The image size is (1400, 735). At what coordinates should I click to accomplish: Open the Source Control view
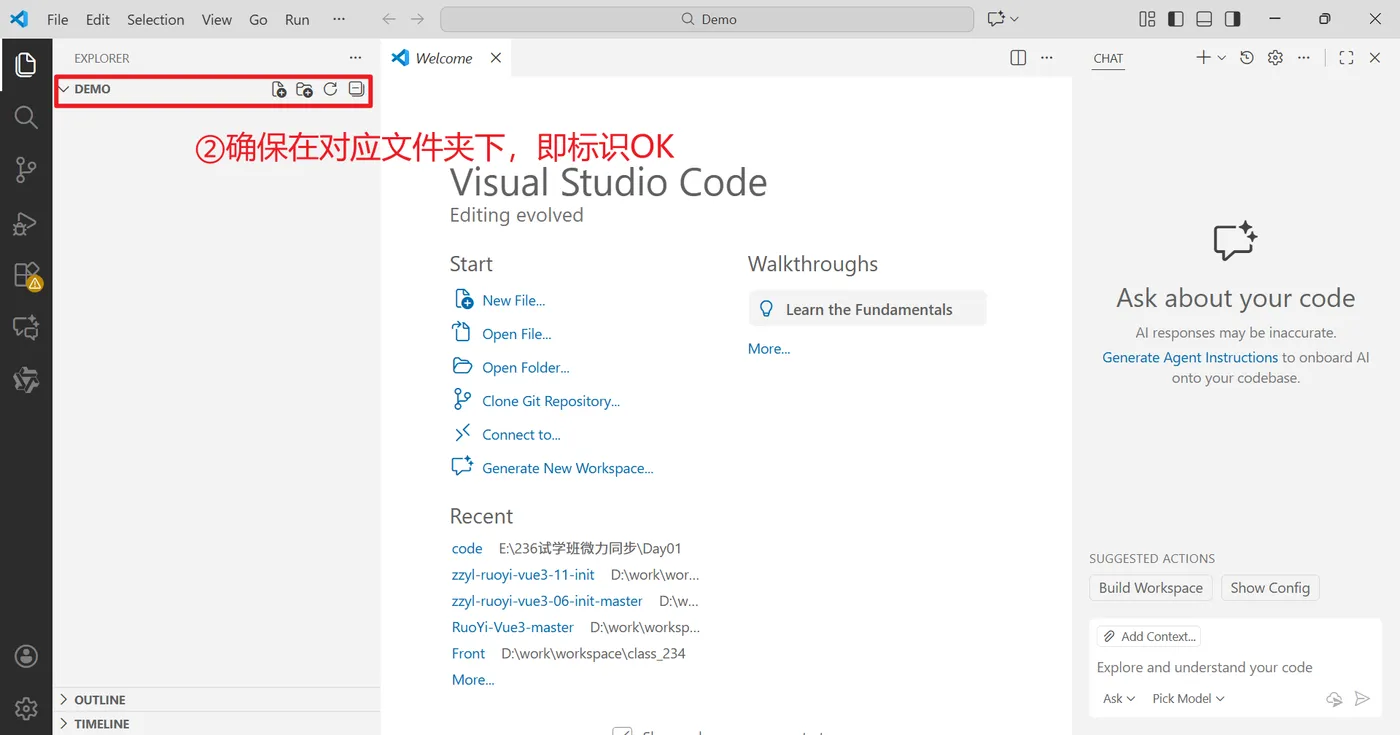(26, 170)
